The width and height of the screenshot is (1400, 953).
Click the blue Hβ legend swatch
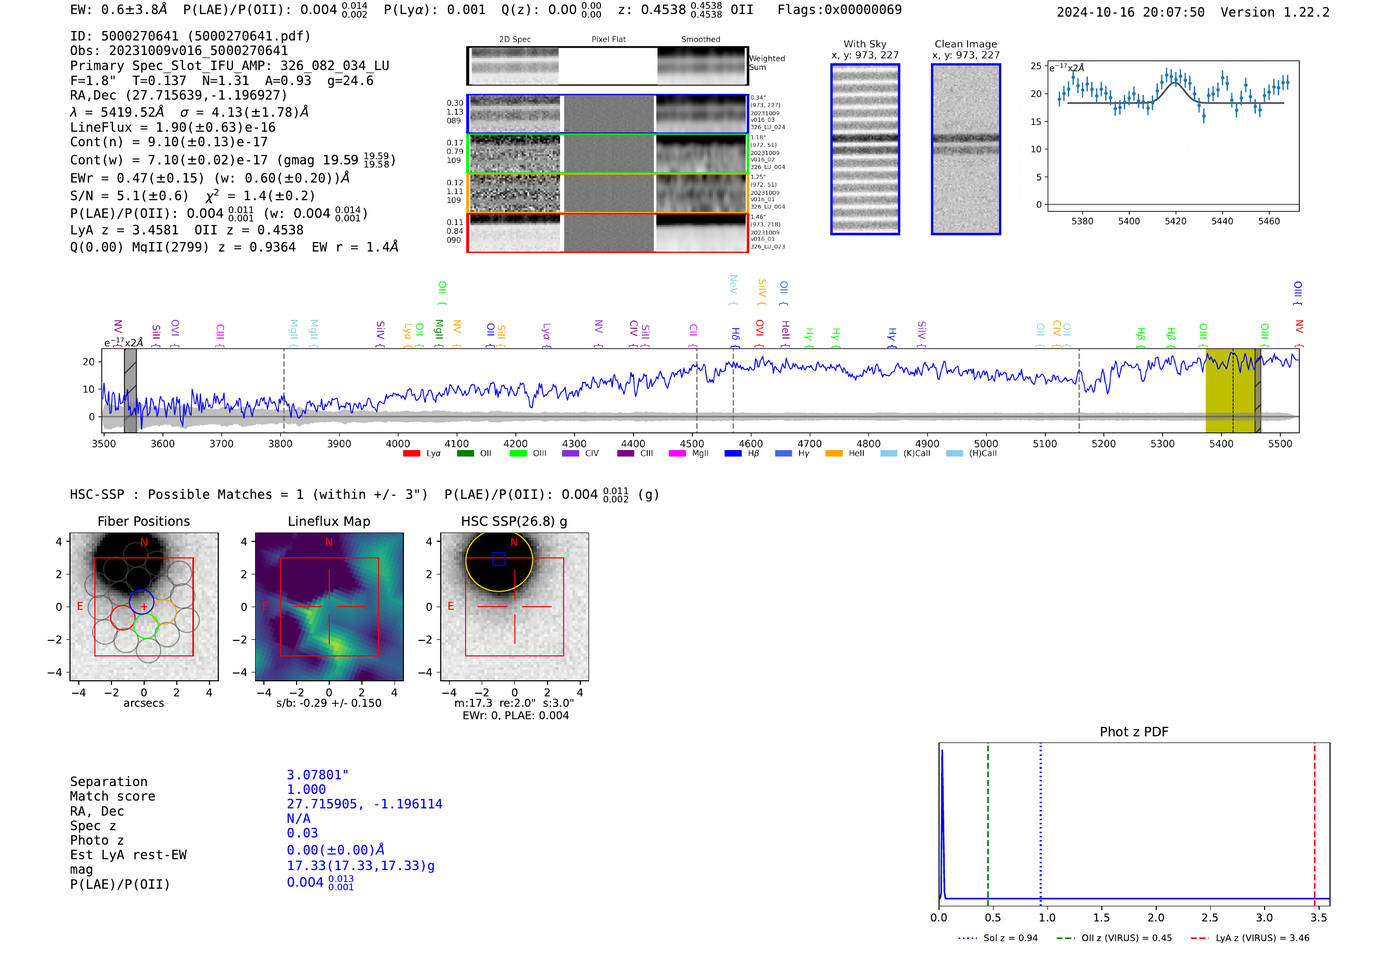pos(733,453)
